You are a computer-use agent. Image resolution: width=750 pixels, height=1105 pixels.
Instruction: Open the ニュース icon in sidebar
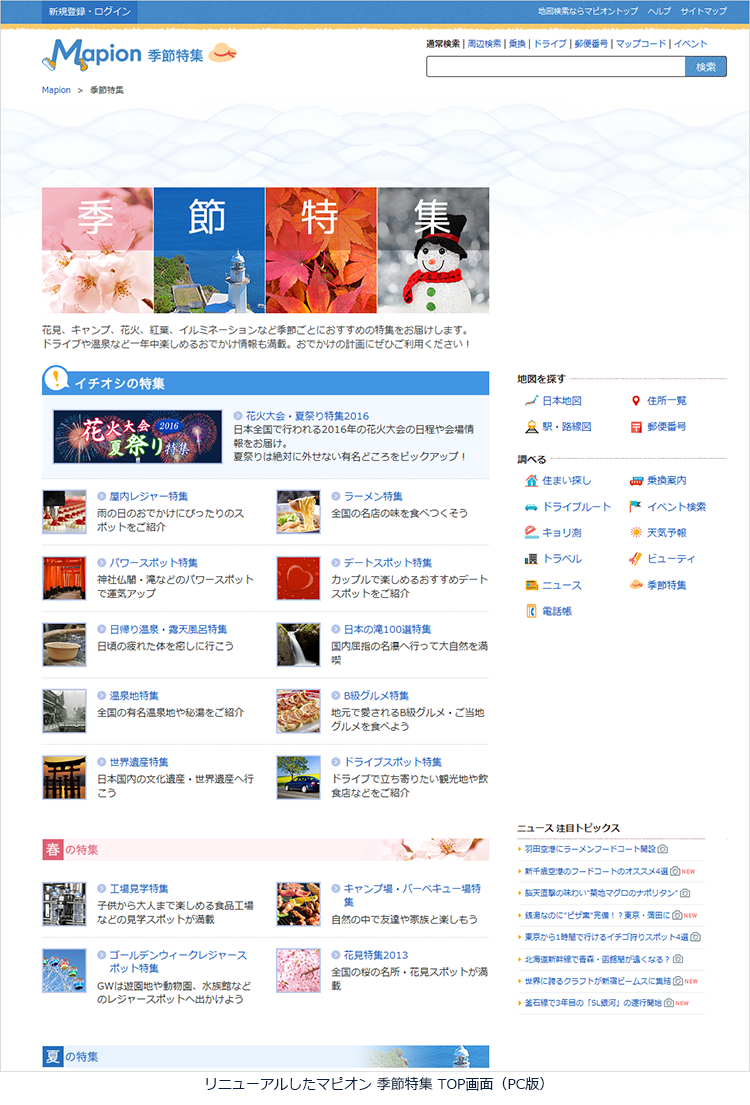531,585
